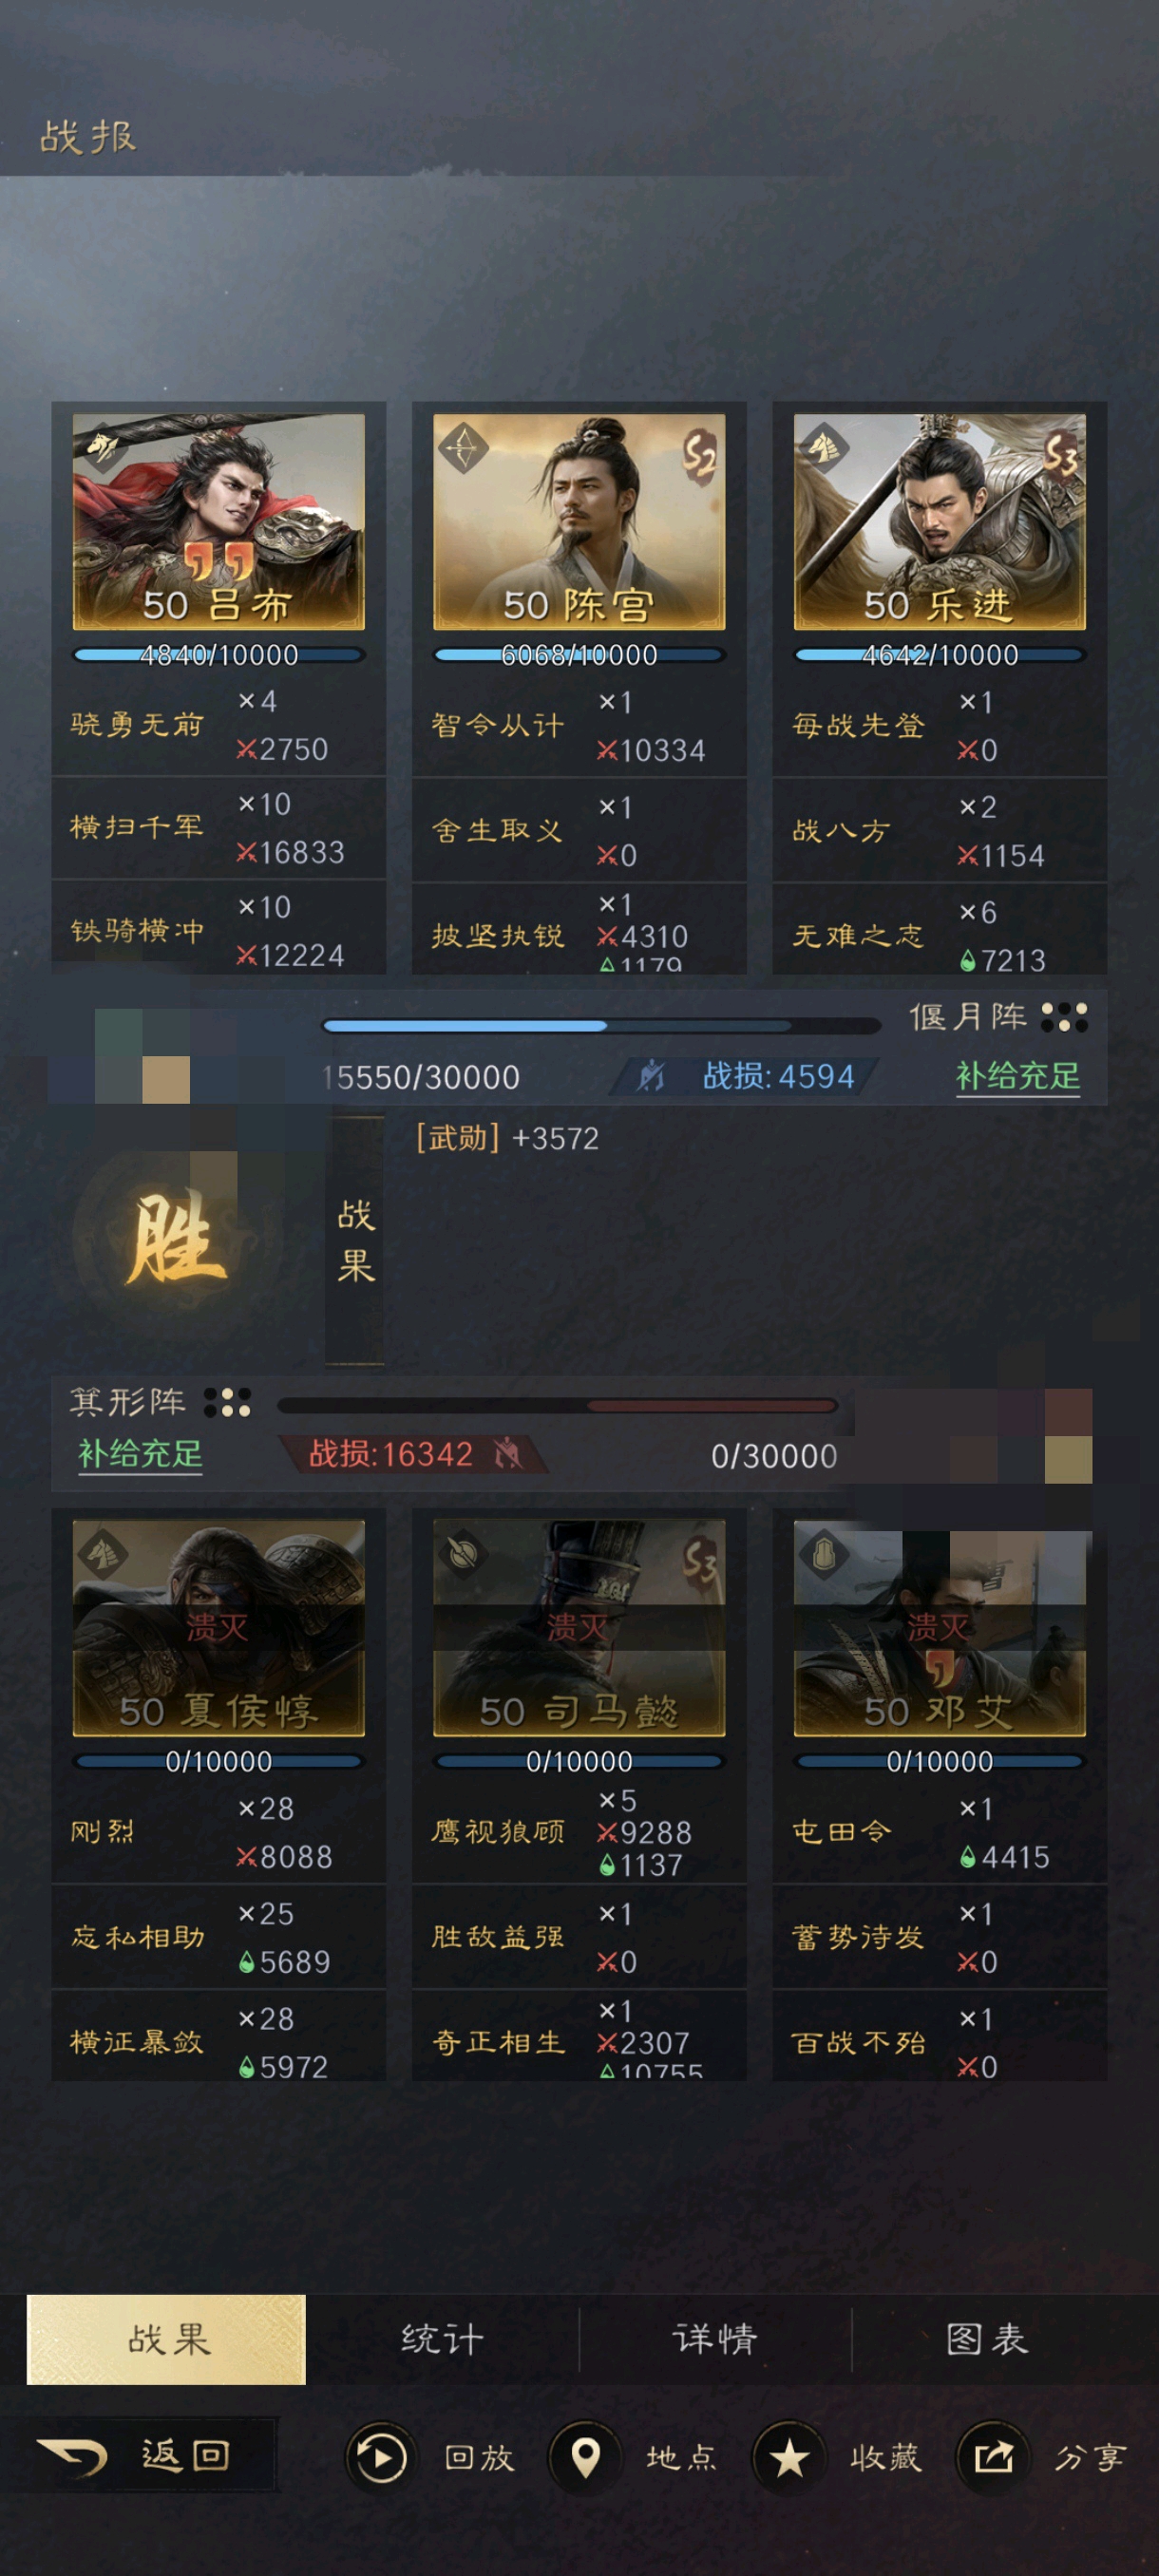Tap the 偃月阵 formation dots icon
This screenshot has height=2576, width=1159.
pyautogui.click(x=1064, y=1017)
